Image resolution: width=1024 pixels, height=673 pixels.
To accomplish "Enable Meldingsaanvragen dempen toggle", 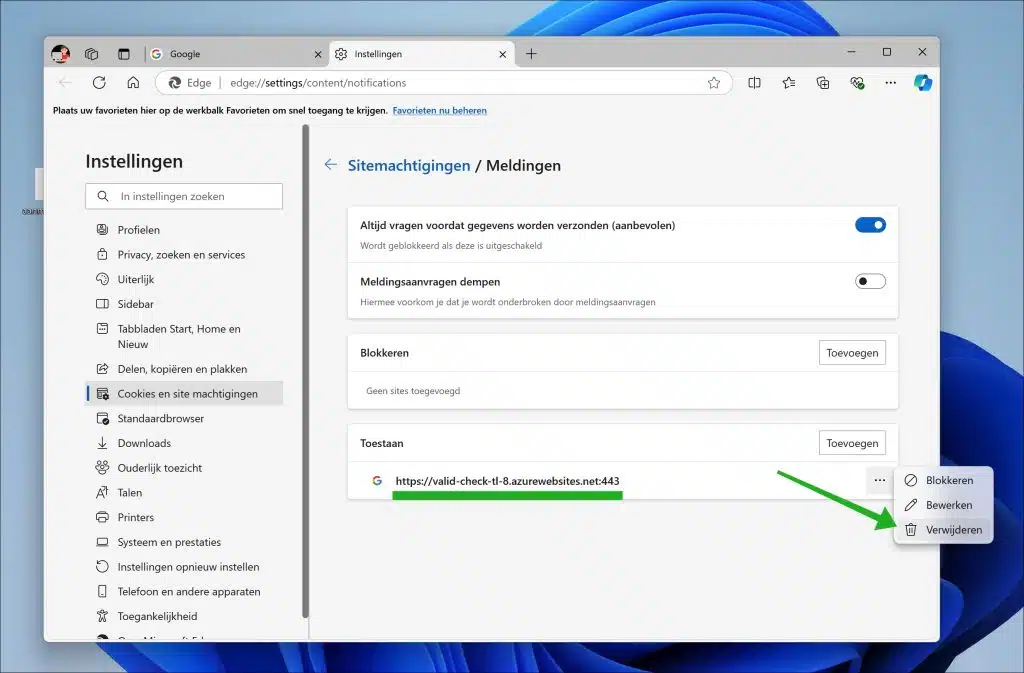I will [871, 281].
